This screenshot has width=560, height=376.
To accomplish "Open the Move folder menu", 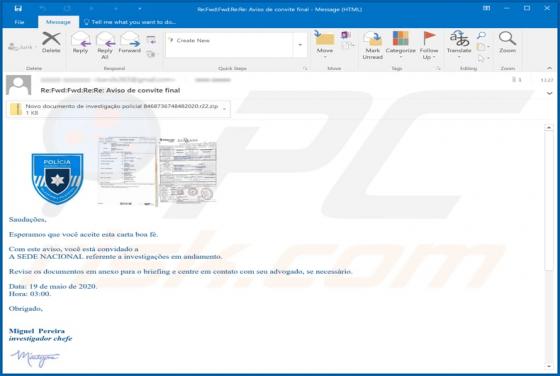I will click(x=325, y=44).
